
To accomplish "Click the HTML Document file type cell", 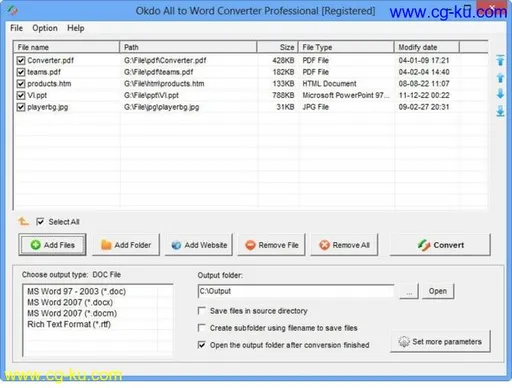I will (329, 84).
